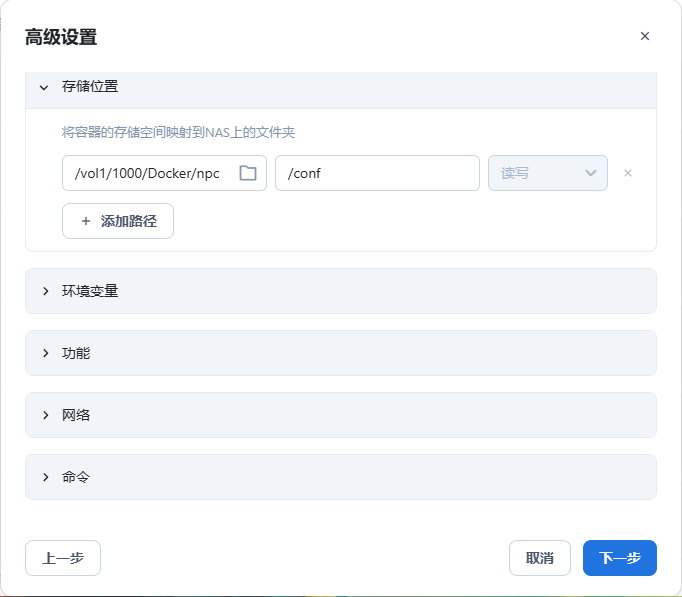The height and width of the screenshot is (597, 682).
Task: Open the 功能 section header label
Action: (x=76, y=353)
